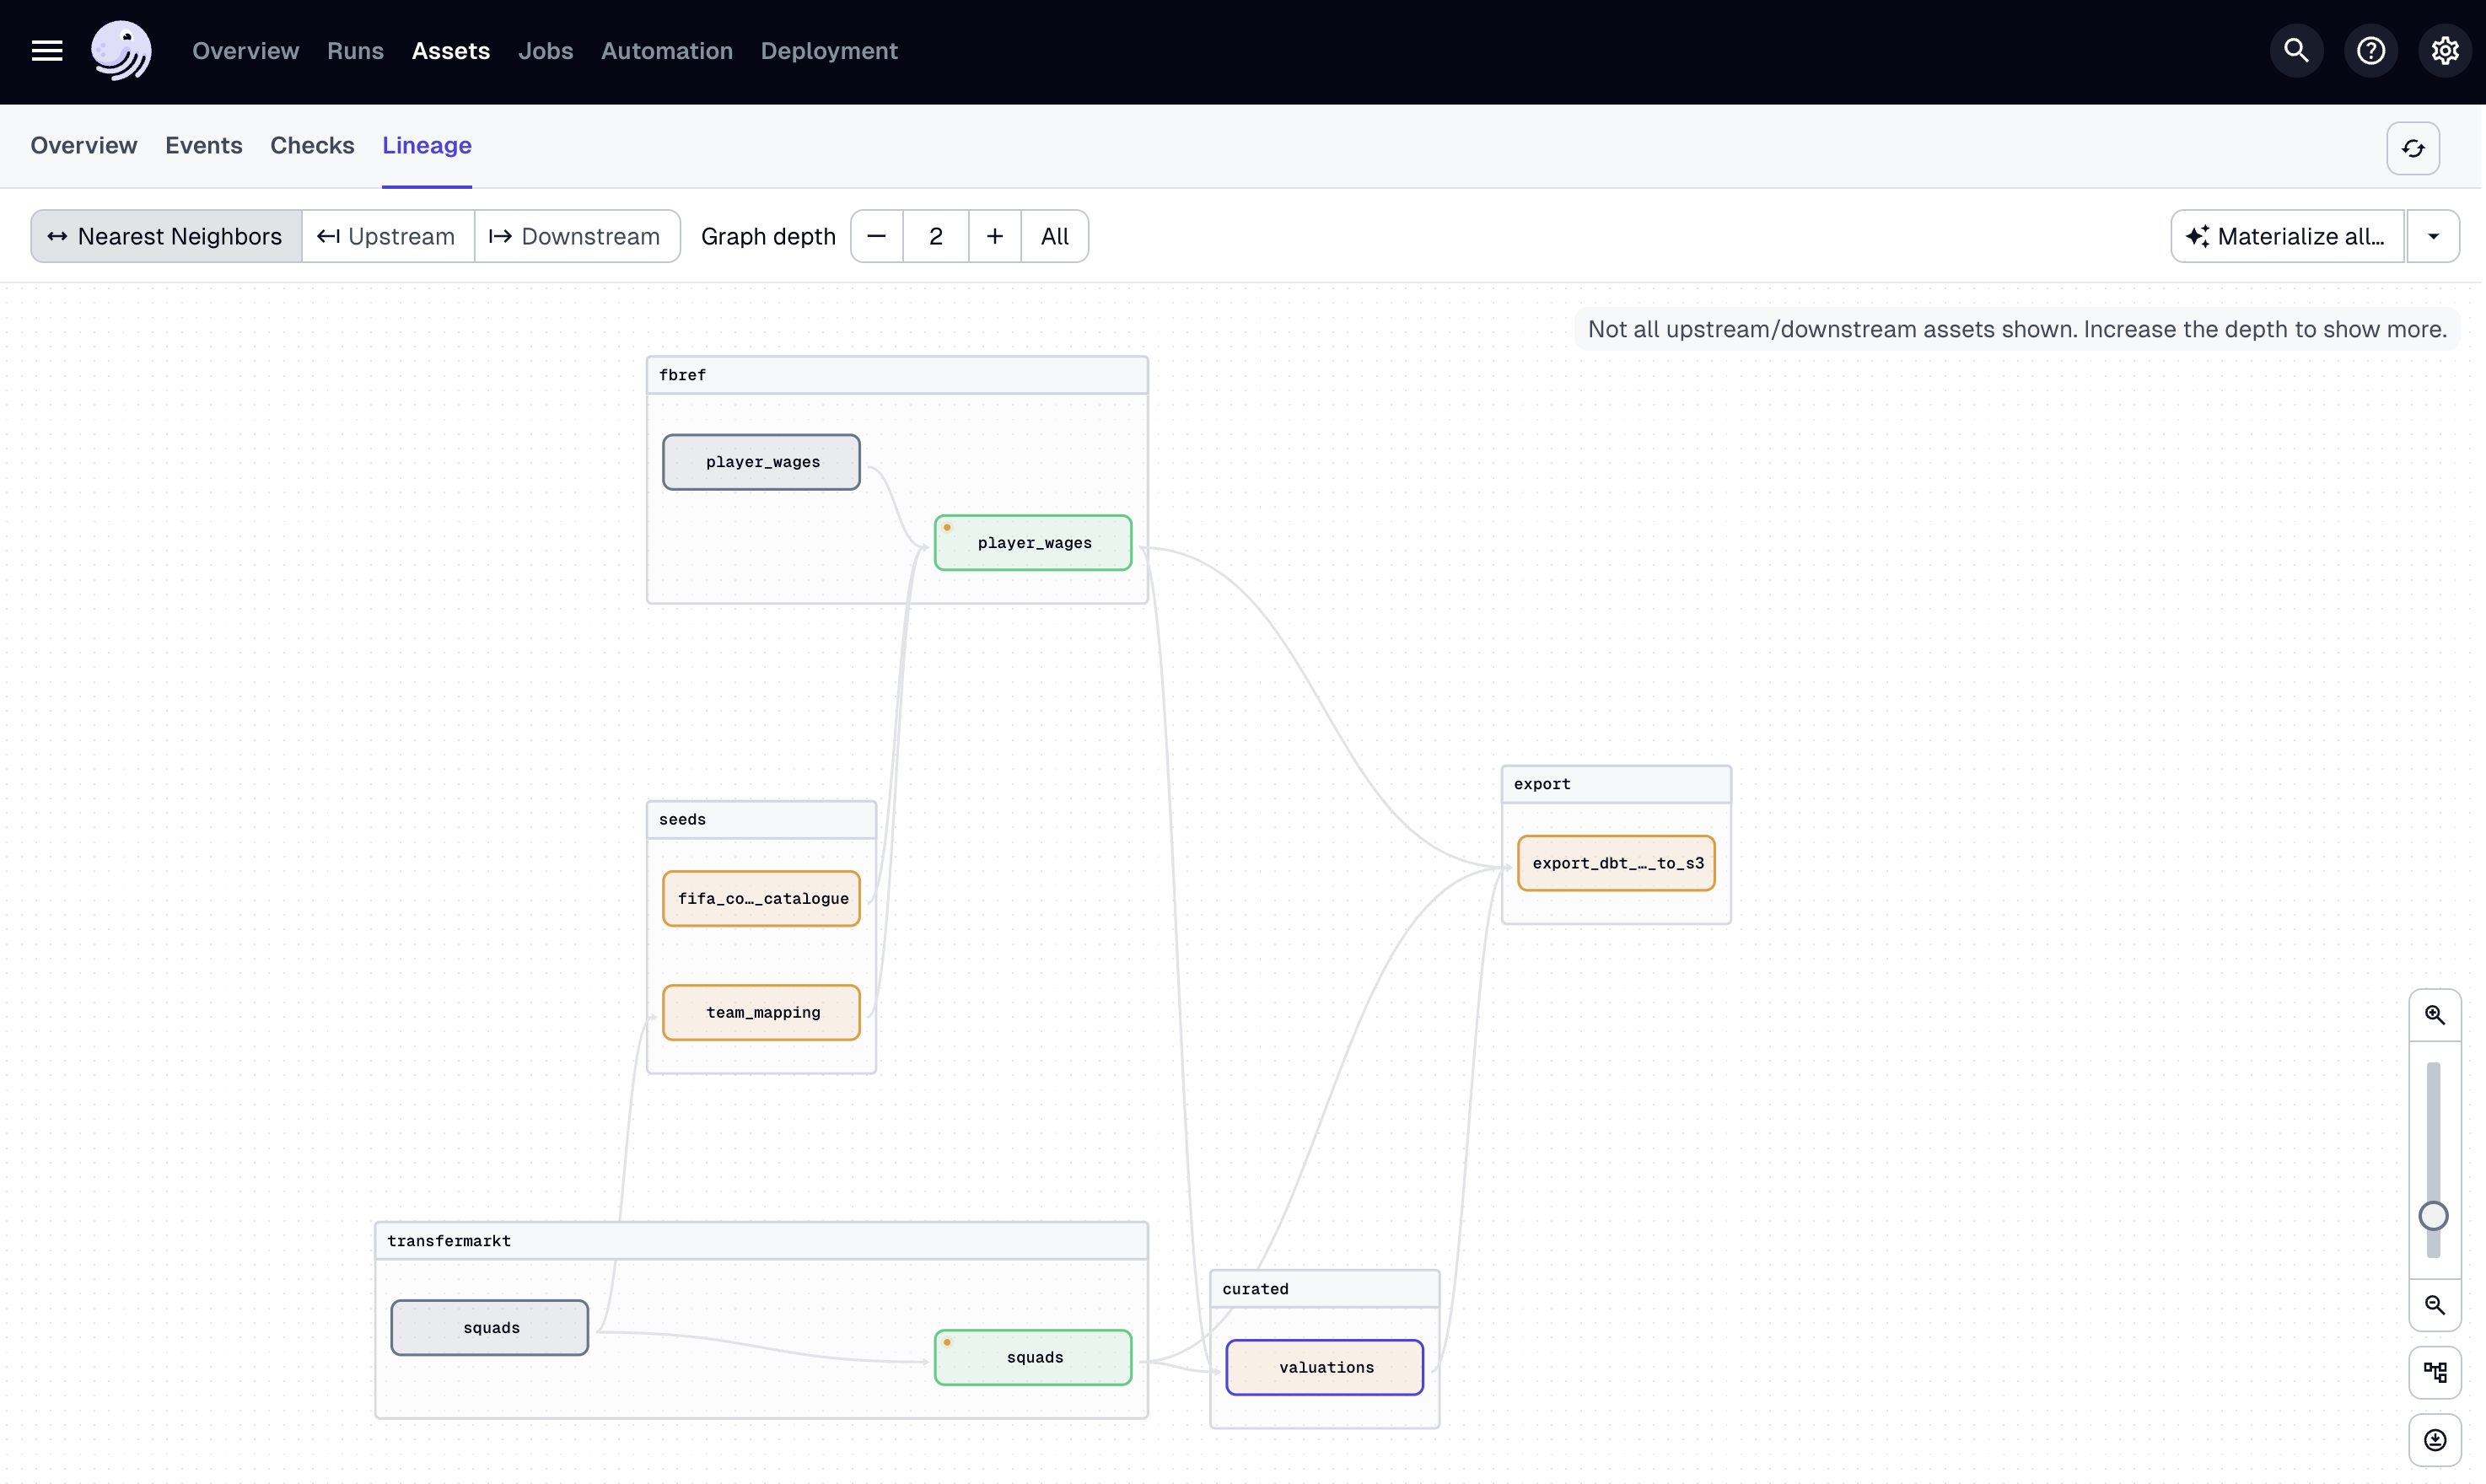Go to Runs in top navigation
Screen dimensions: 2486x1484
click(355, 51)
